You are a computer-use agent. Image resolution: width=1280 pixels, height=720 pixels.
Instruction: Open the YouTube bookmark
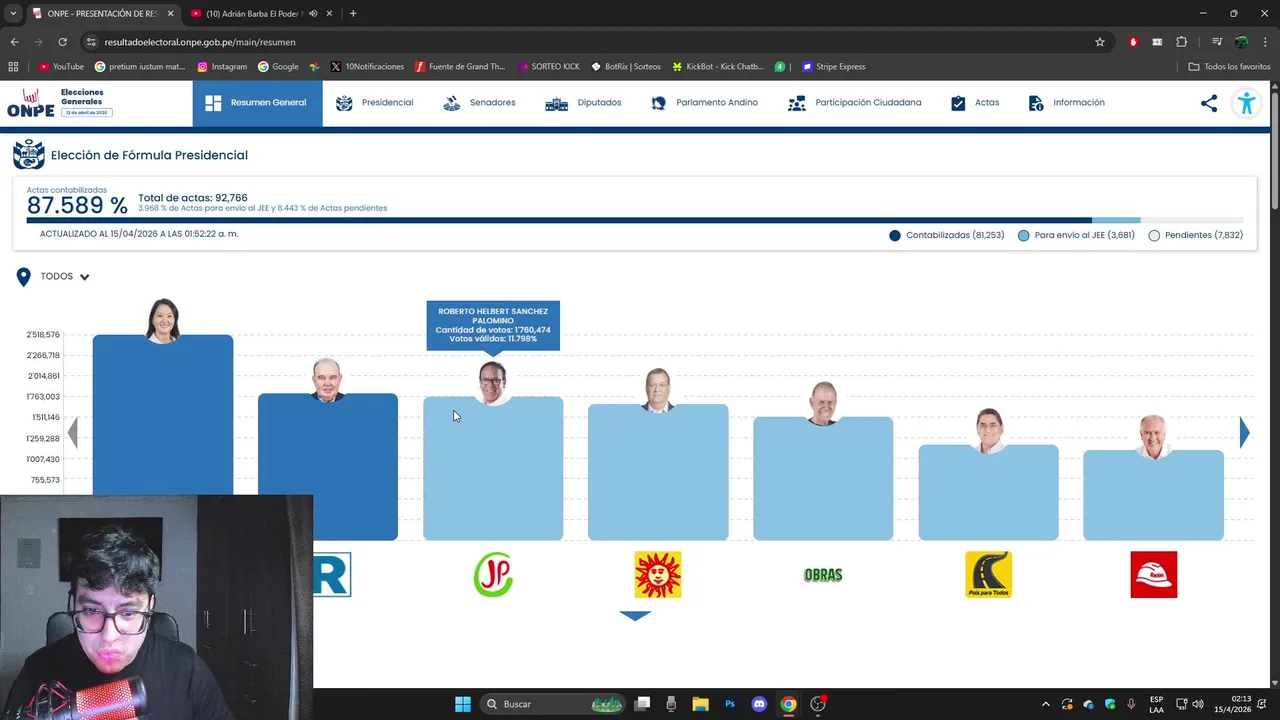tap(61, 67)
